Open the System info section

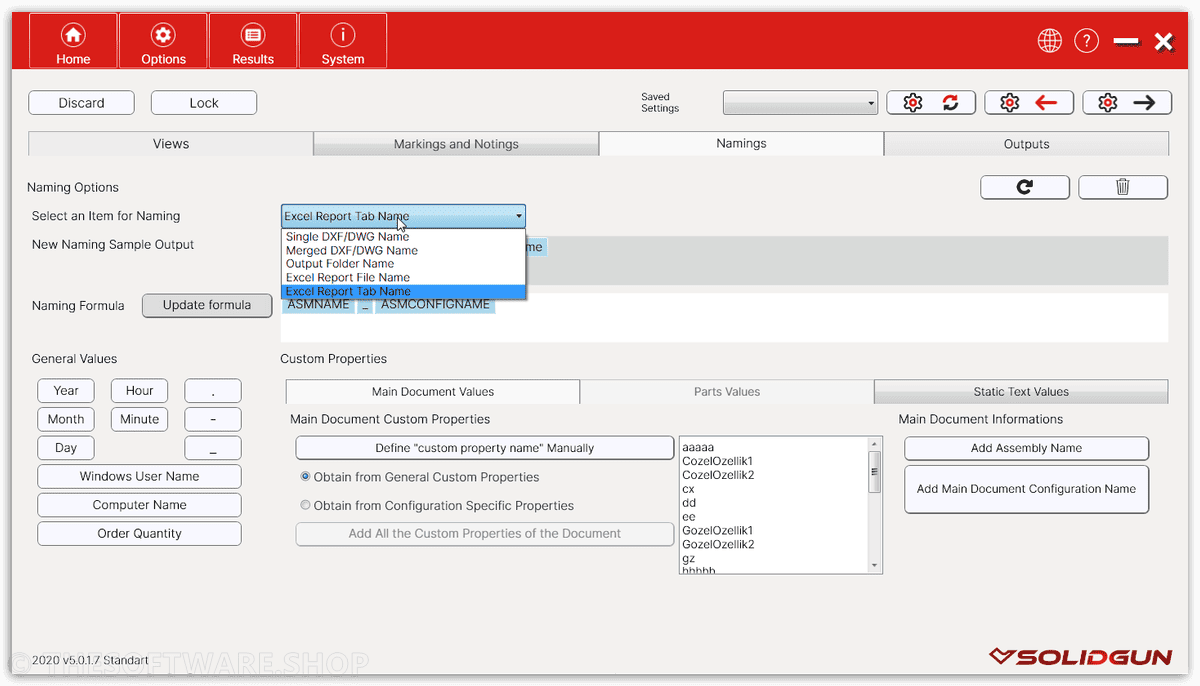343,41
